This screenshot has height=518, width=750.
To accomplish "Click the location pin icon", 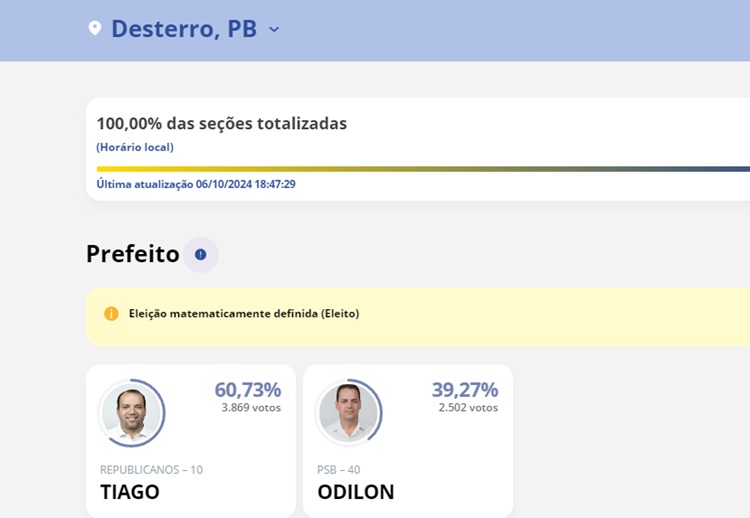I will pos(95,28).
